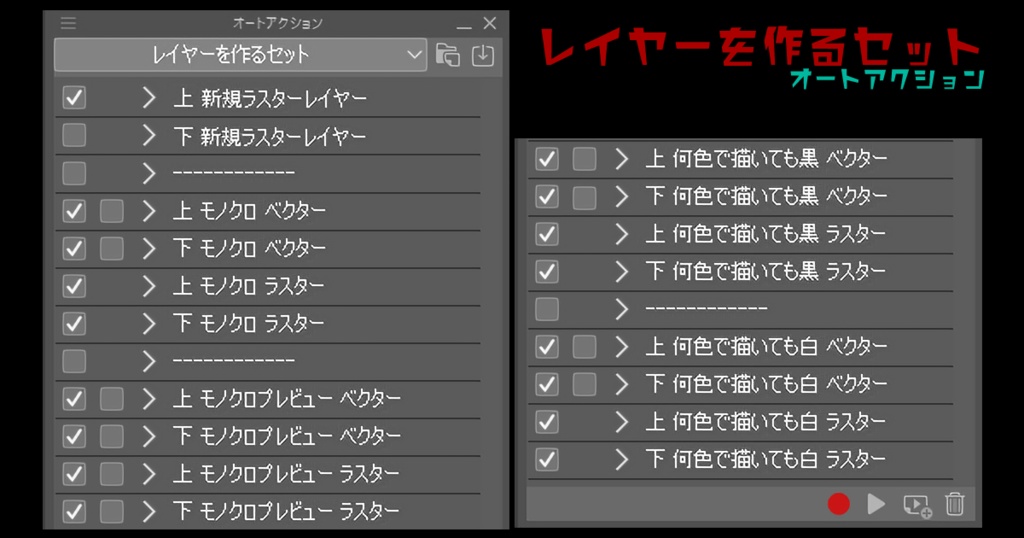Image resolution: width=1024 pixels, height=538 pixels.
Task: Select the 下 モノクロプレビュー ベクター action row
Action: coord(268,436)
